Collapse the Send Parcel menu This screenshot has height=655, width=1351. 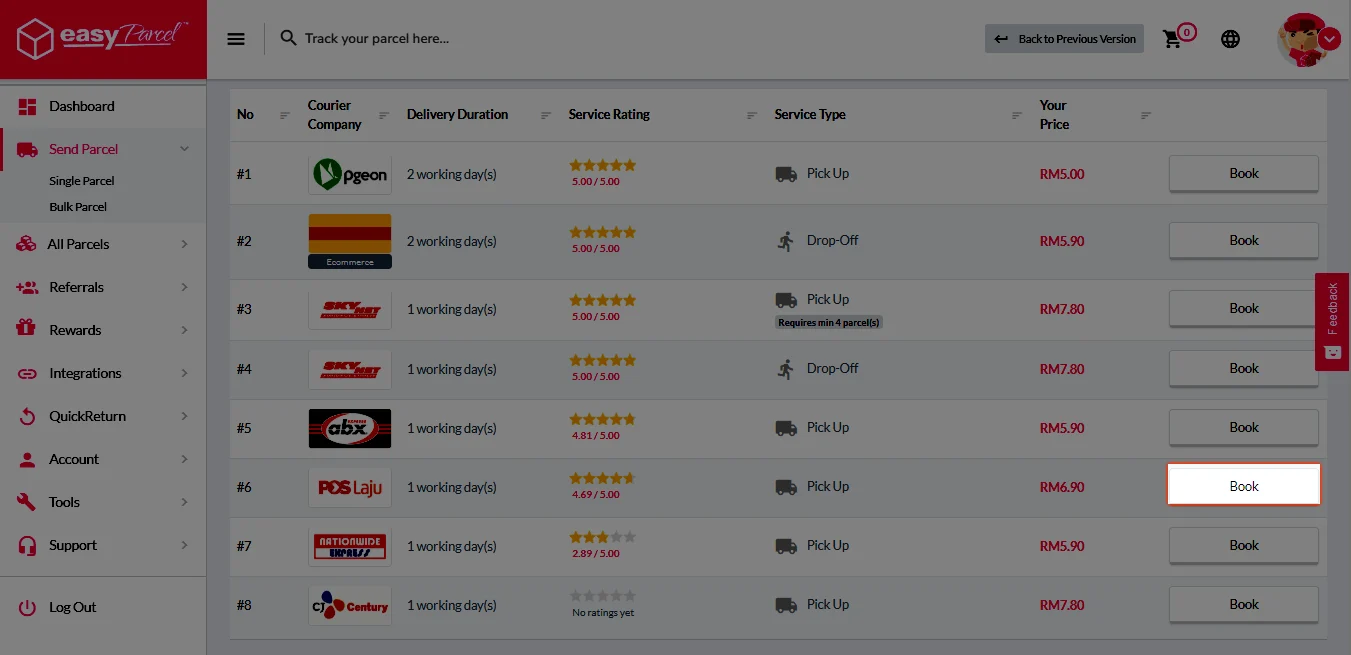184,149
